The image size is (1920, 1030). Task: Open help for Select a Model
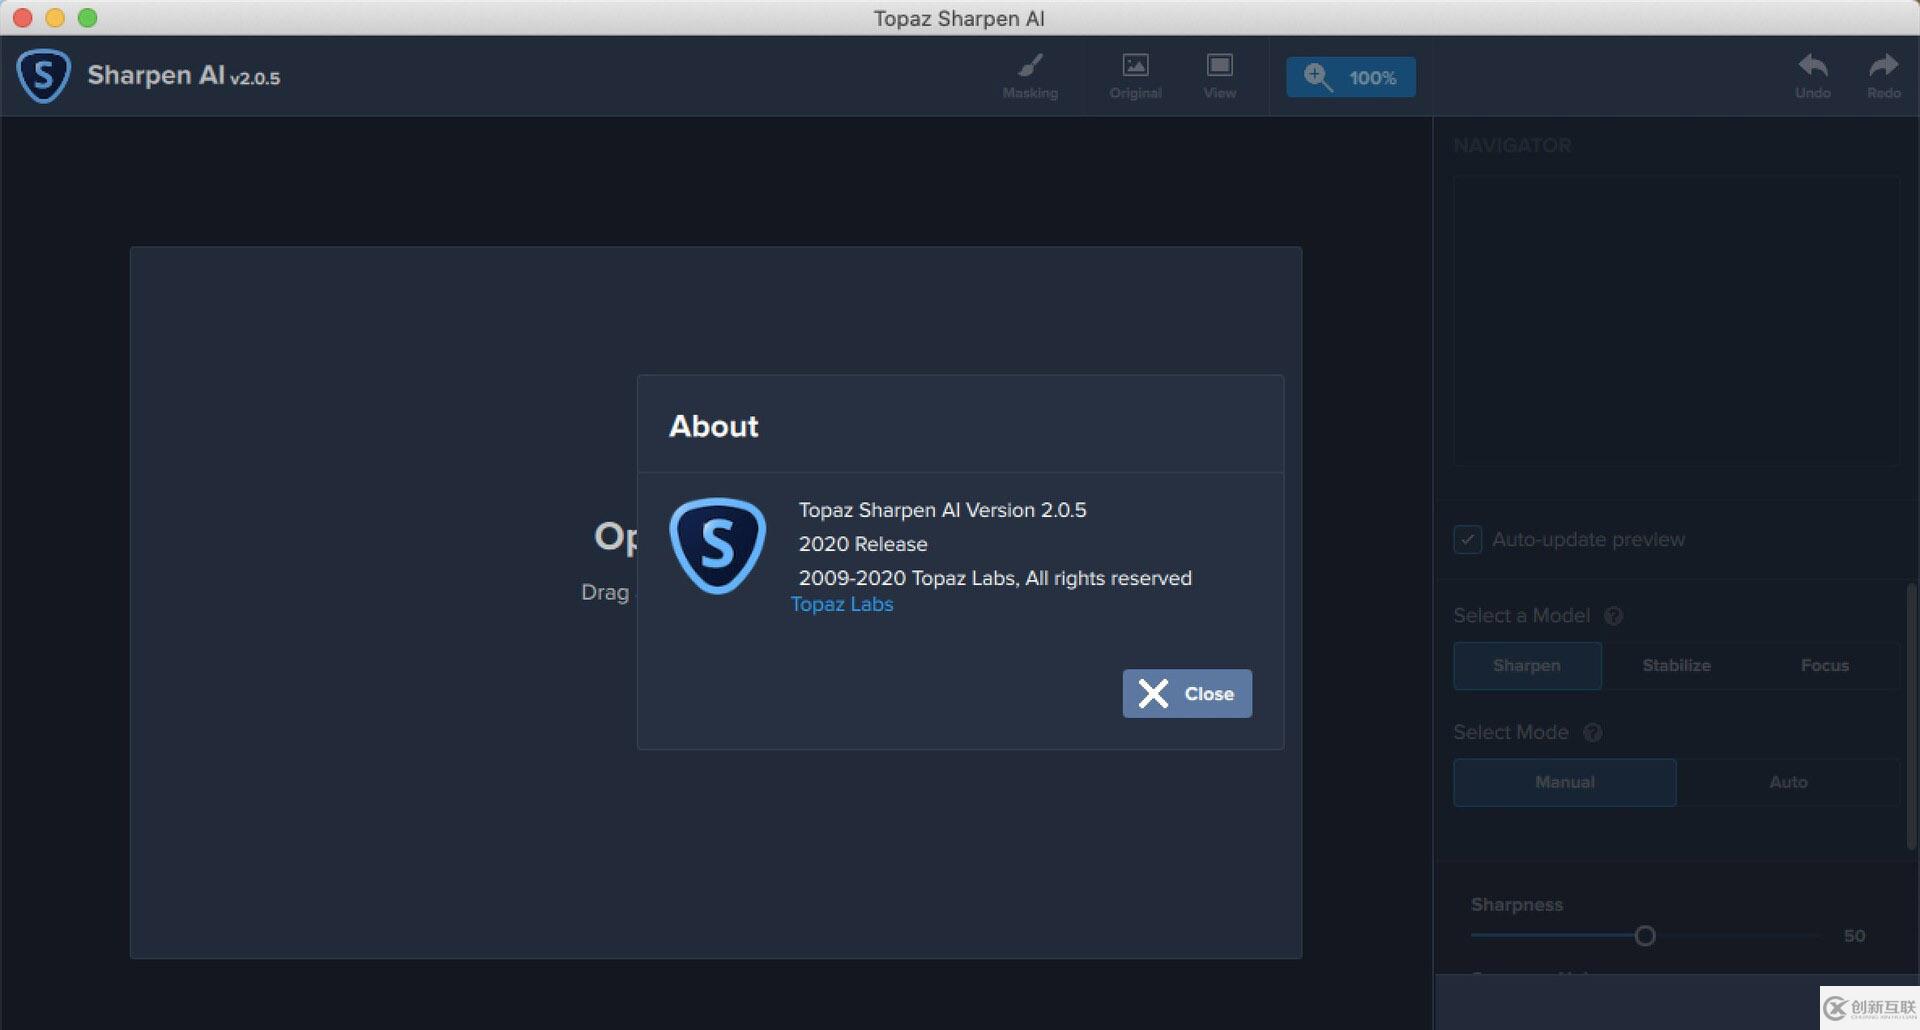1613,616
